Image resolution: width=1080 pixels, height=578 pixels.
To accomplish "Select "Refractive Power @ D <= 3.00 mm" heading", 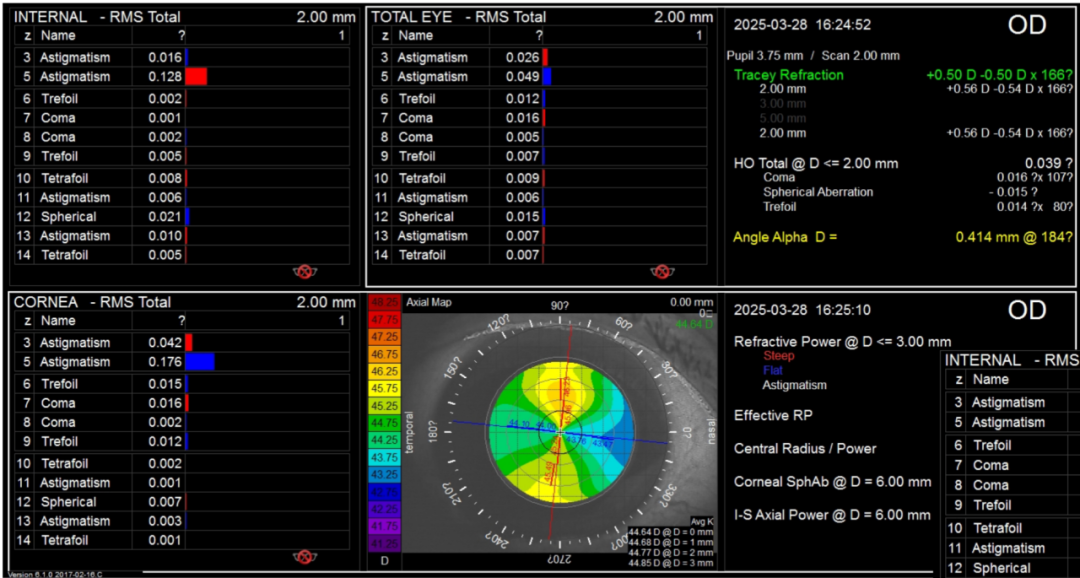I will [843, 342].
